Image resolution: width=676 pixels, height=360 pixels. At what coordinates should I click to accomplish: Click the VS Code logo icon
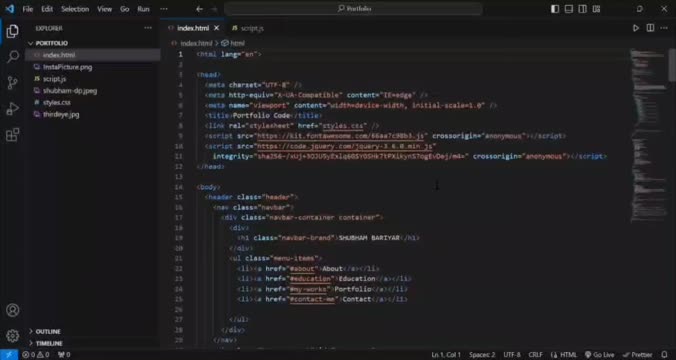pos(9,9)
